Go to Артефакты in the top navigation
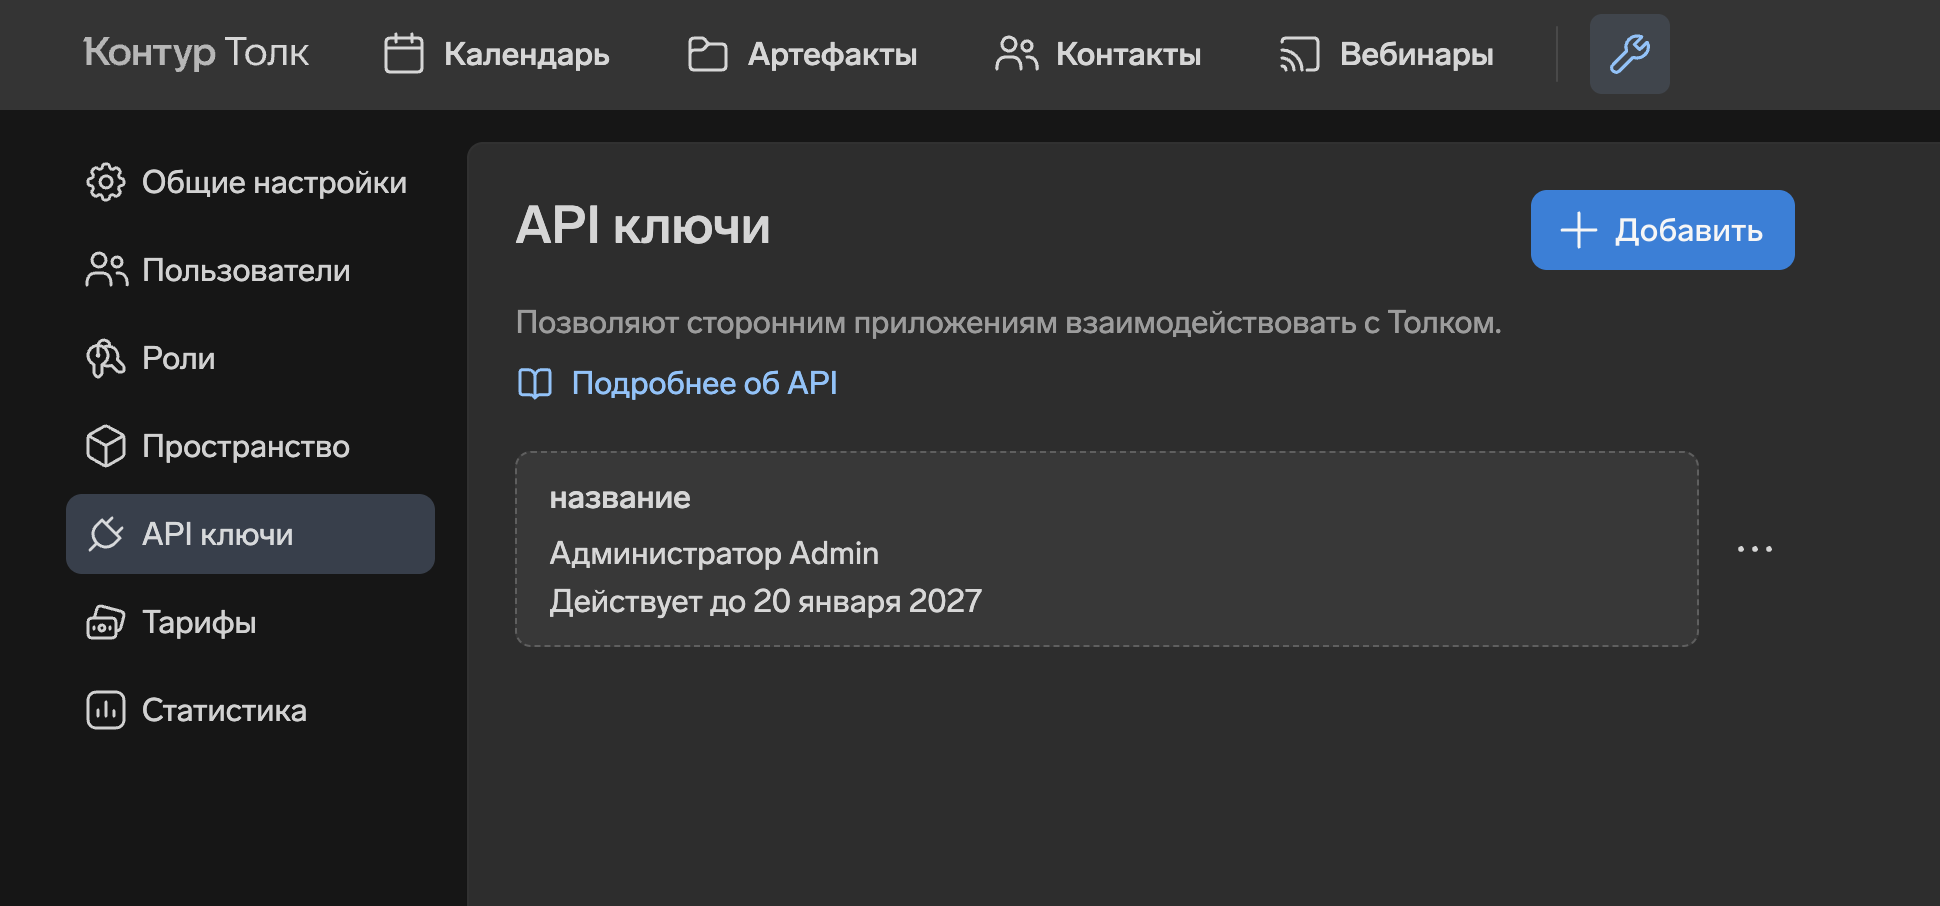The image size is (1940, 906). (802, 54)
